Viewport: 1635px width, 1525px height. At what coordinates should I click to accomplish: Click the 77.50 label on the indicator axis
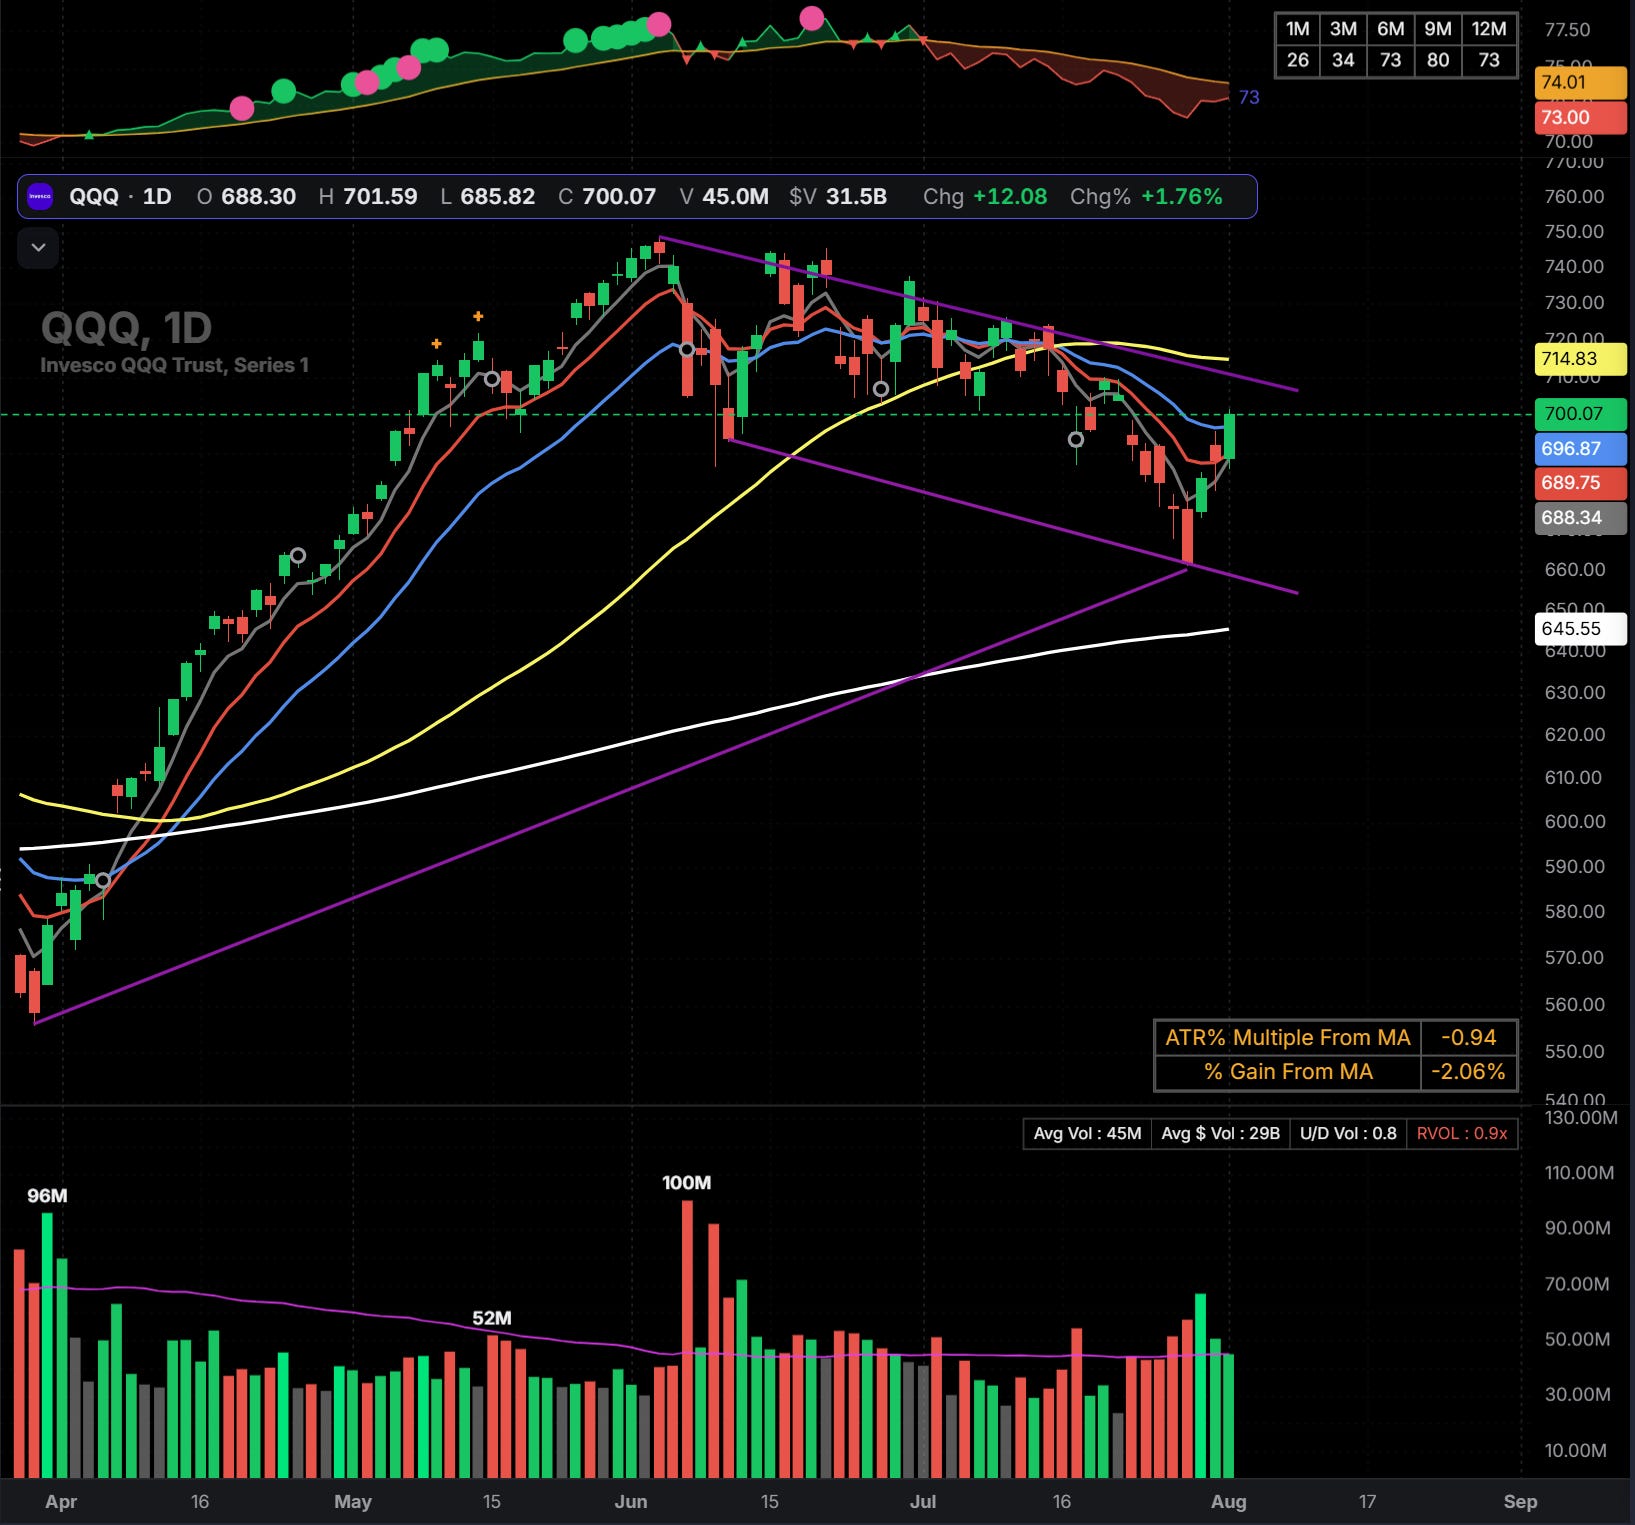(1567, 30)
